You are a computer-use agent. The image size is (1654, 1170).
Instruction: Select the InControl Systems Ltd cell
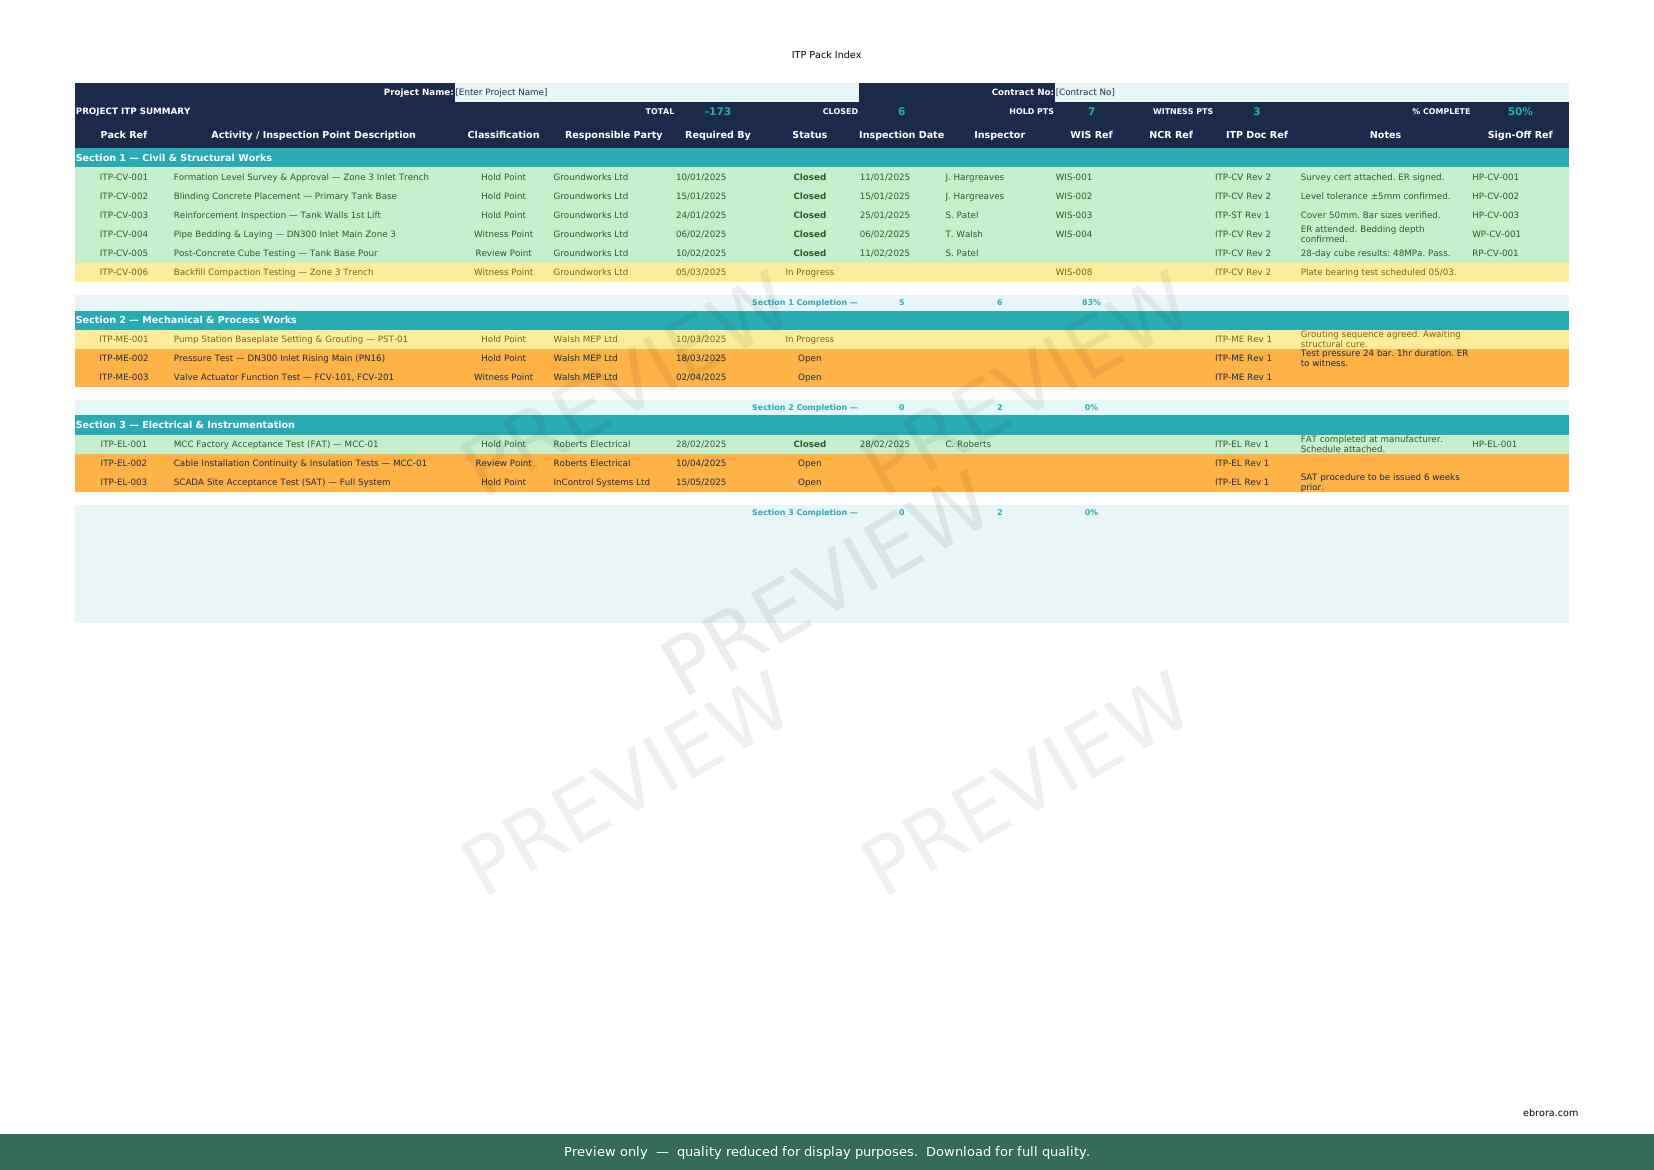[x=601, y=482]
